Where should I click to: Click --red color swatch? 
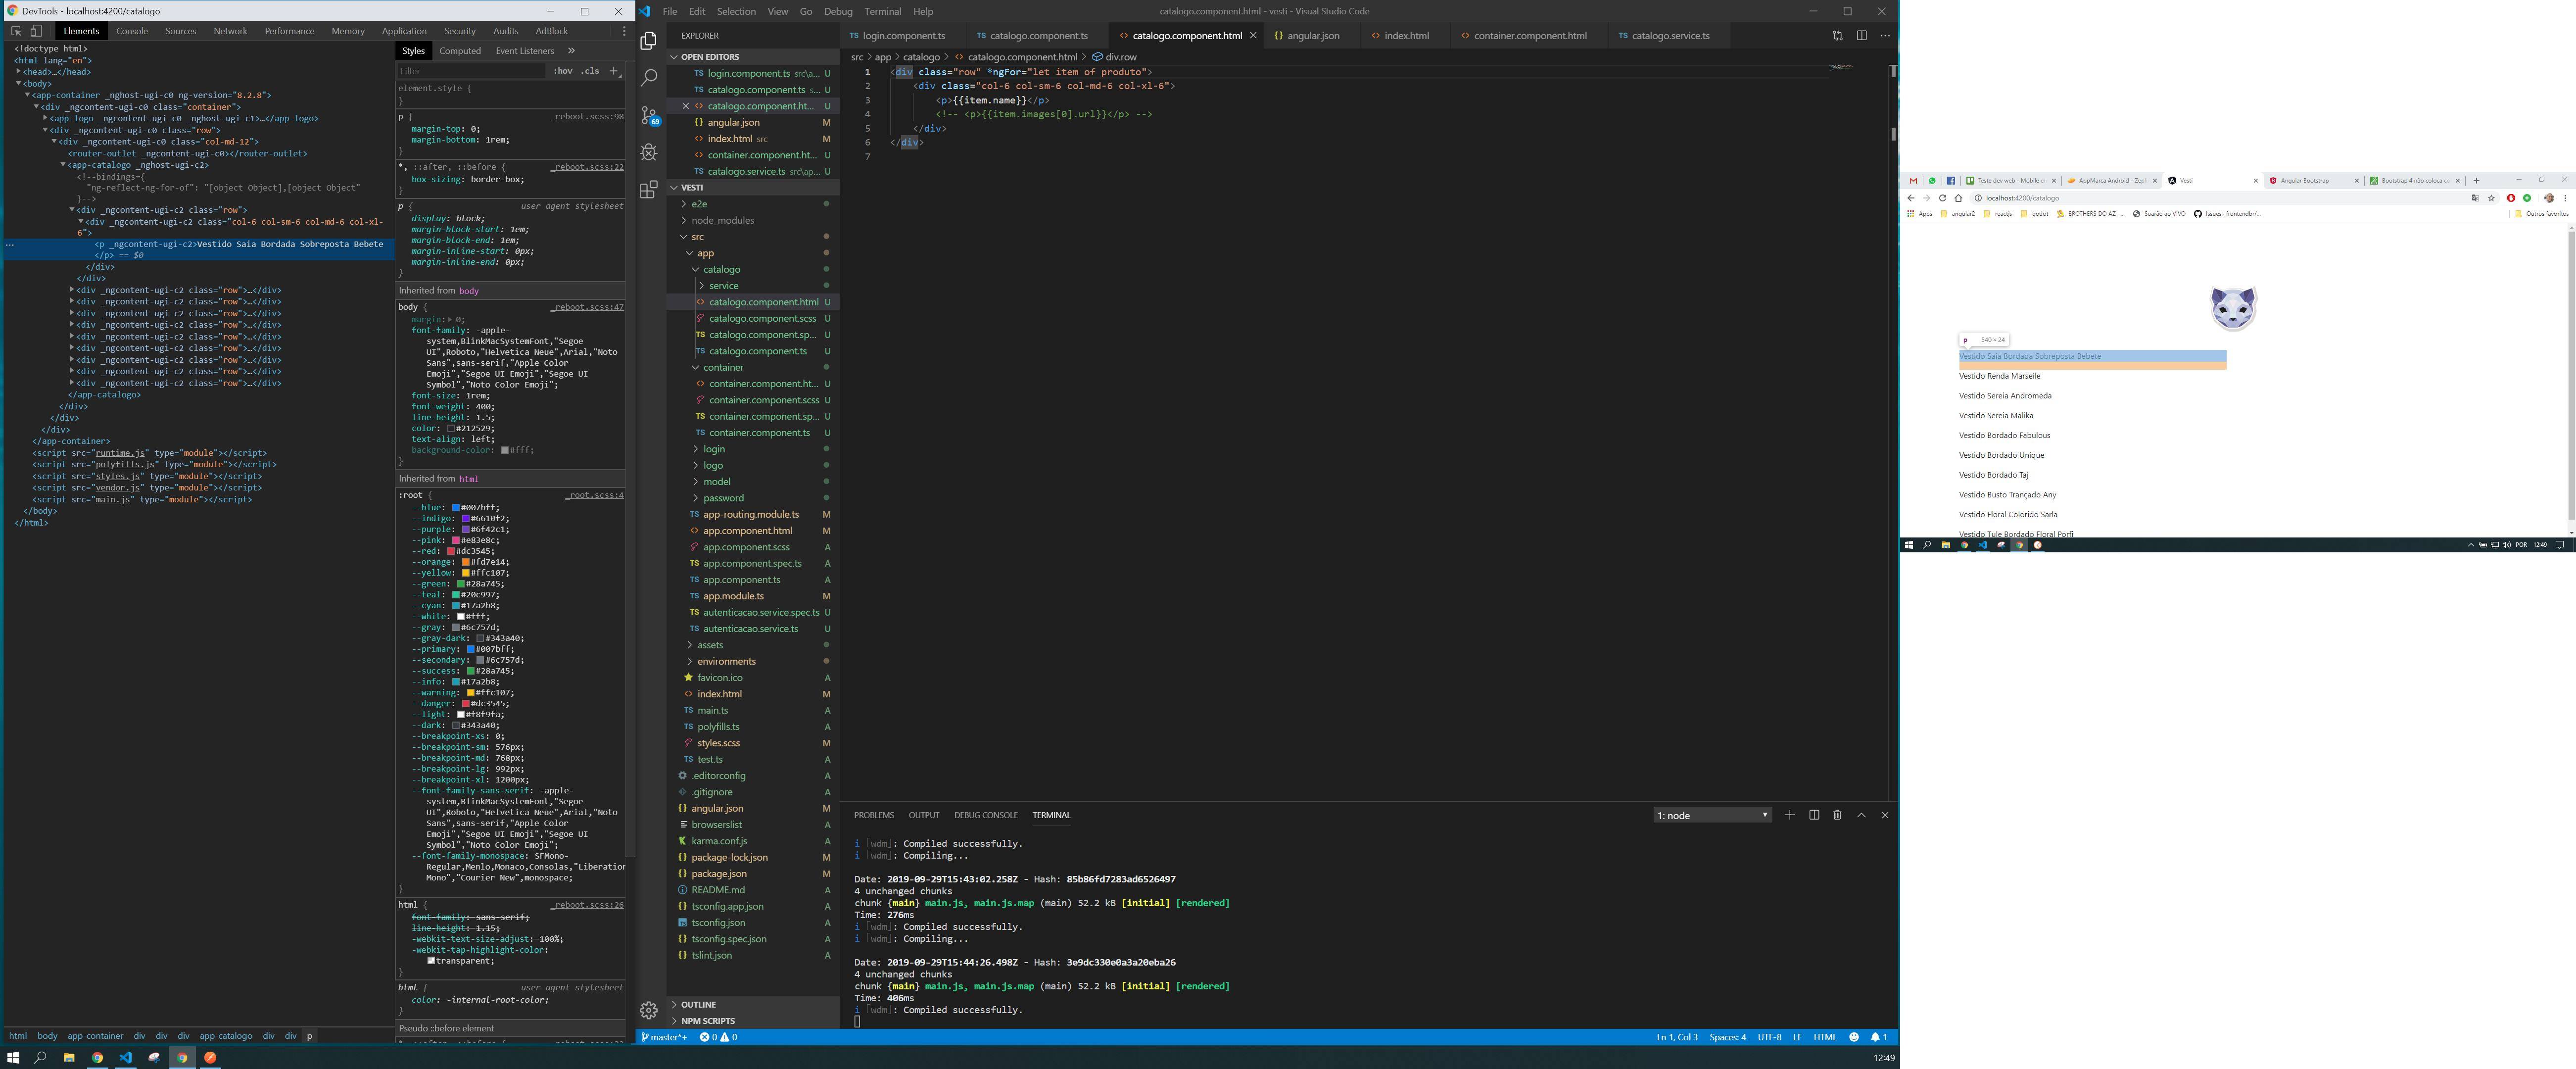click(x=451, y=551)
